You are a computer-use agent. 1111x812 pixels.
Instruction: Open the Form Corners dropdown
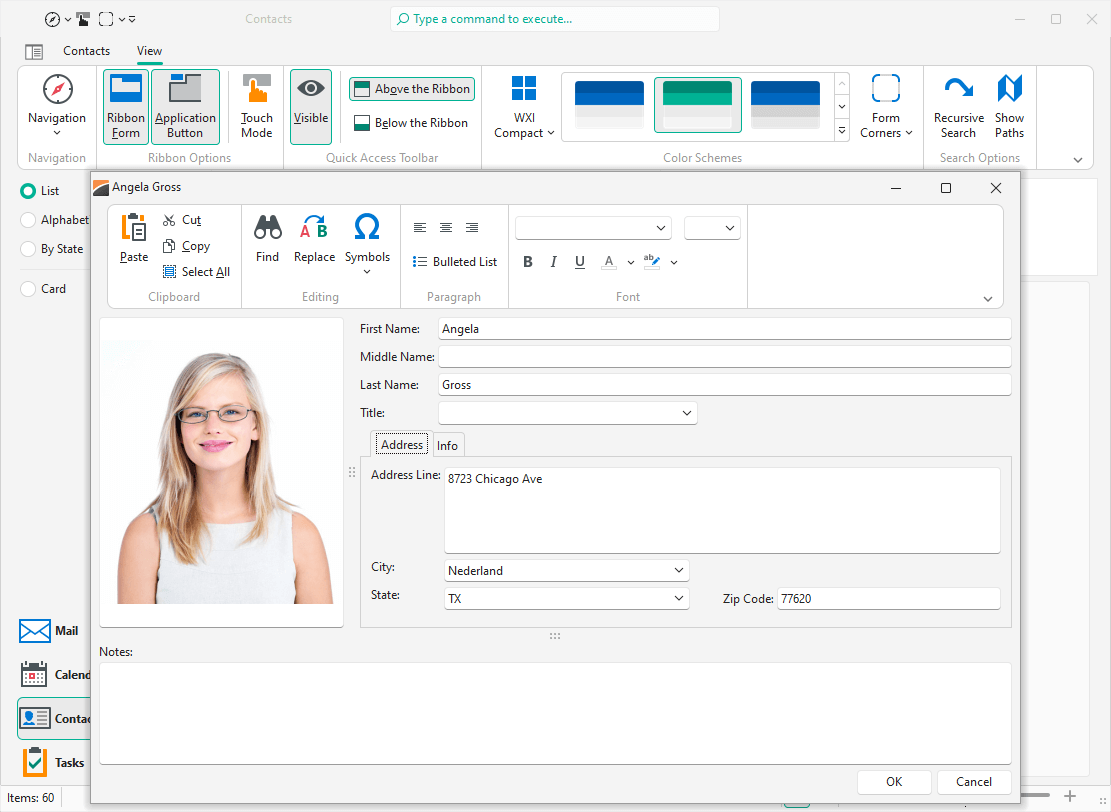pyautogui.click(x=886, y=105)
